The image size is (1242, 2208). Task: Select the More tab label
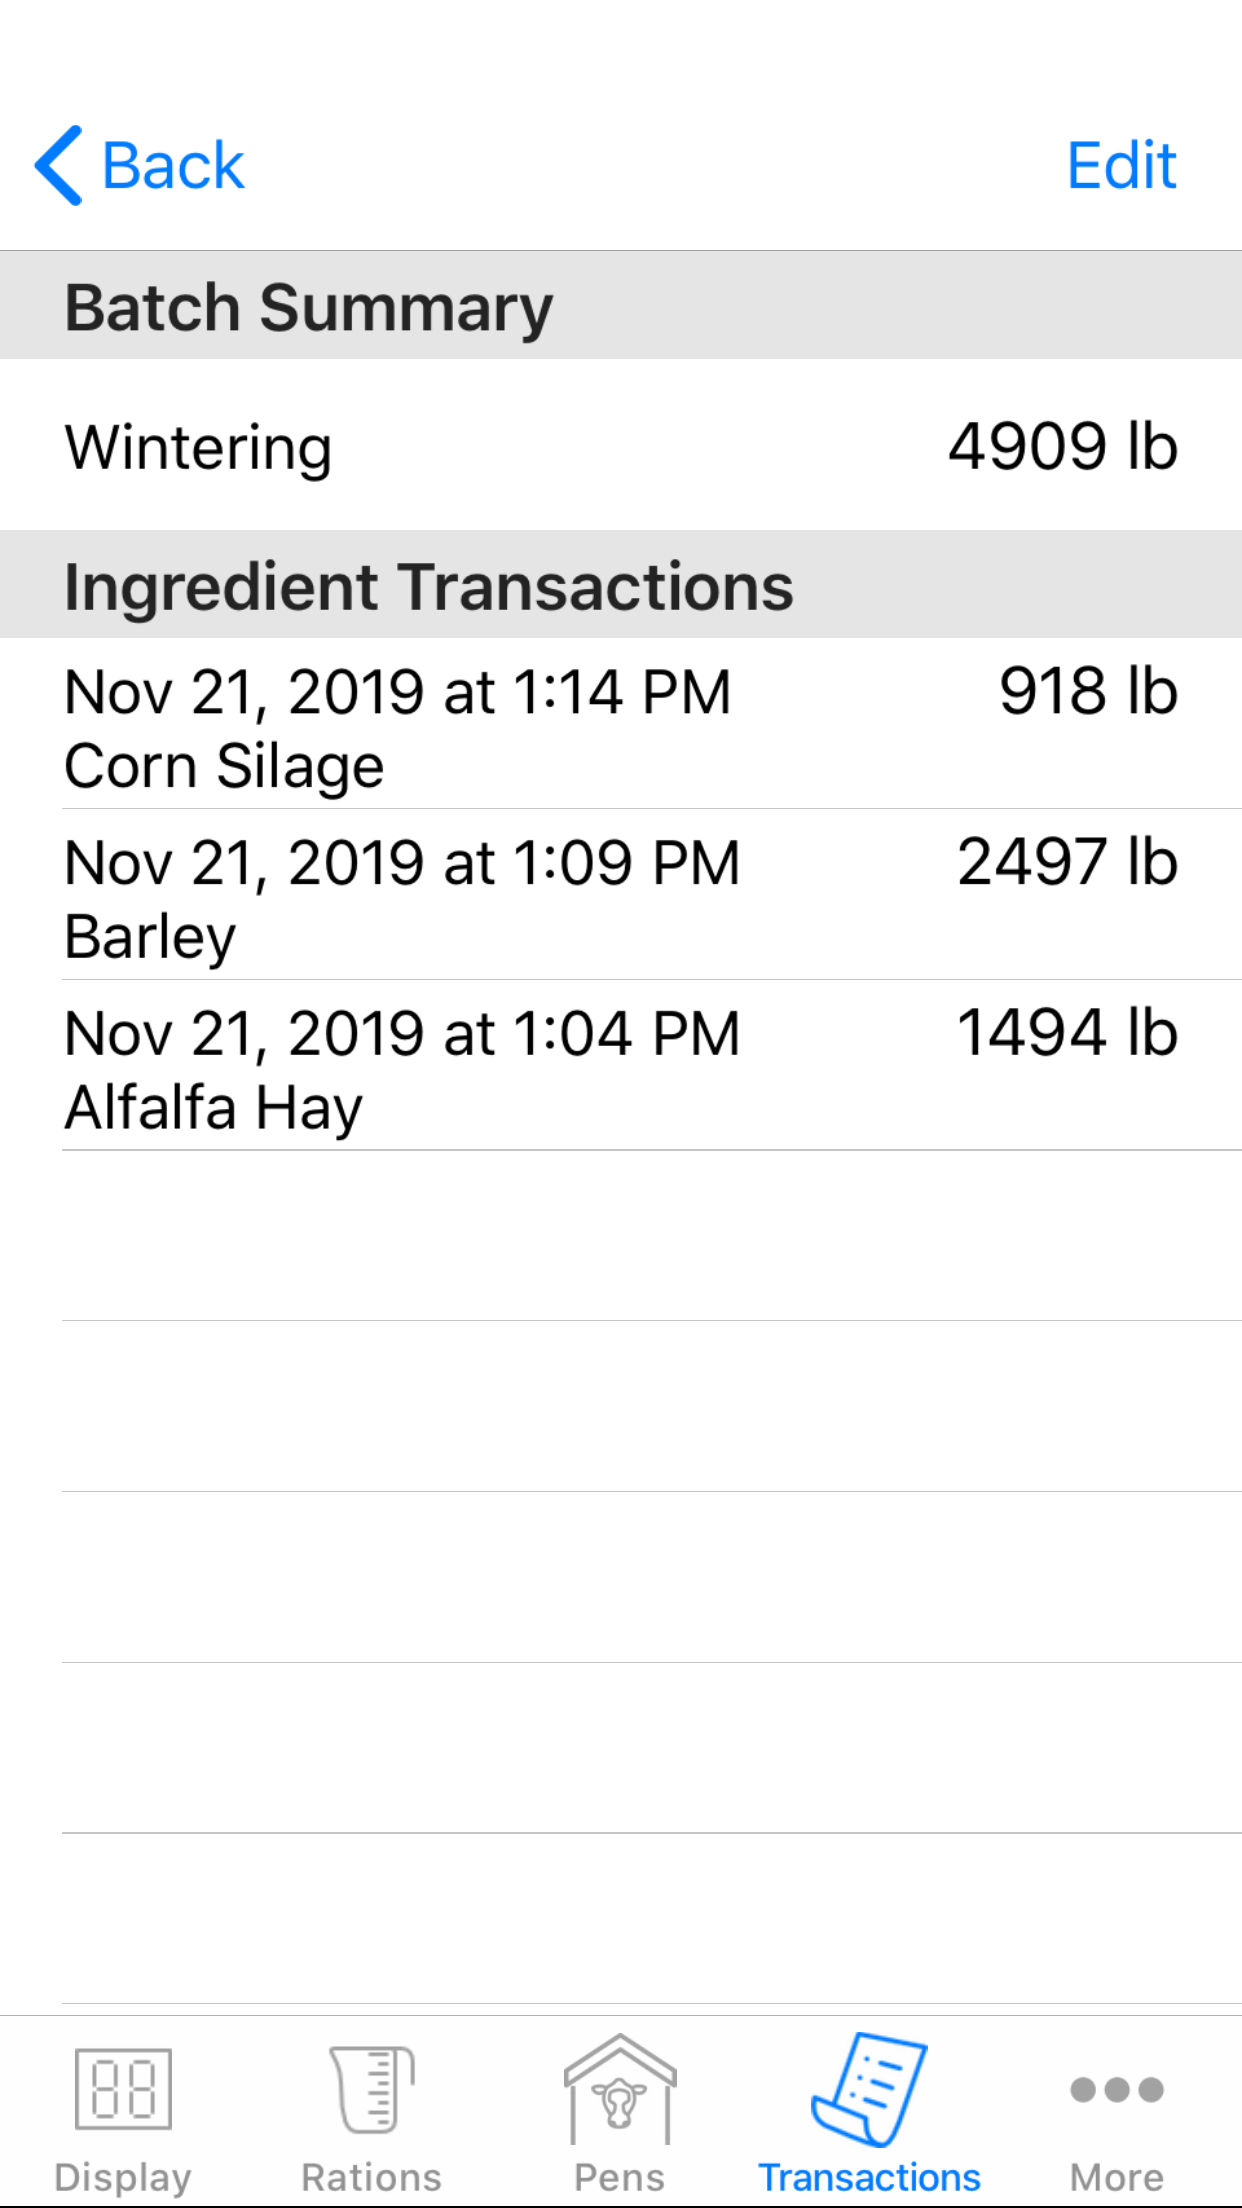1116,2178
